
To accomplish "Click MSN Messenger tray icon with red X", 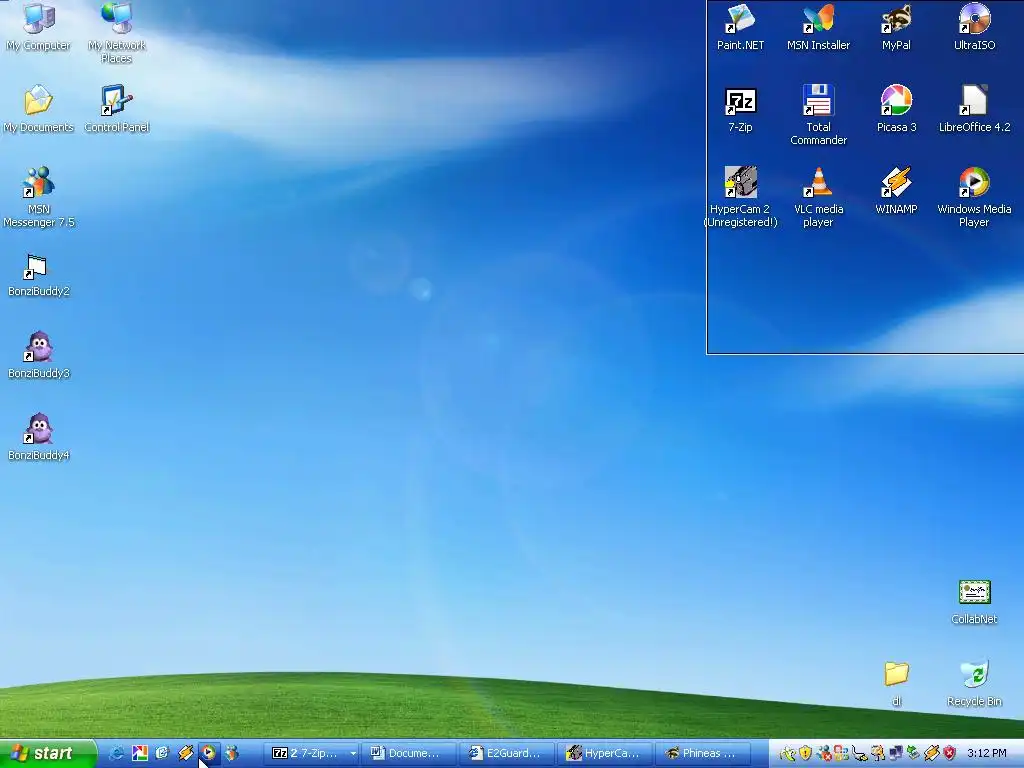I will pyautogui.click(x=824, y=753).
